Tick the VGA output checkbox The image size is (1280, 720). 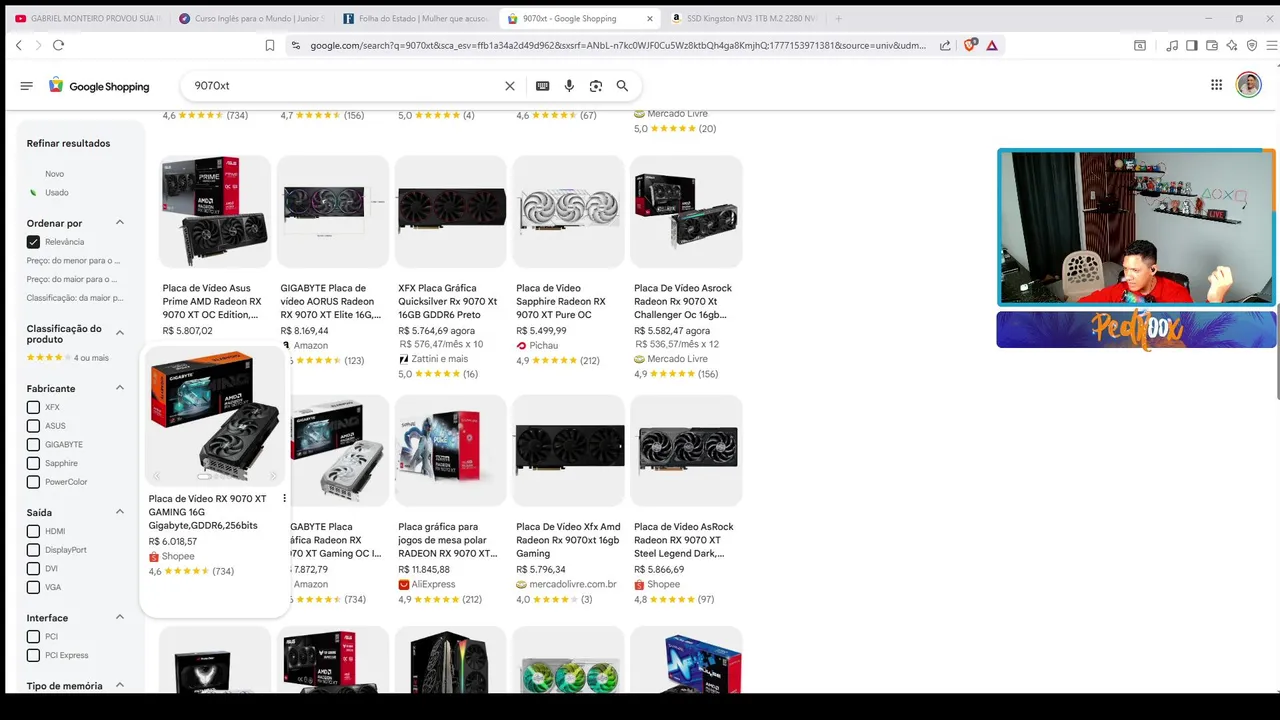tap(33, 587)
